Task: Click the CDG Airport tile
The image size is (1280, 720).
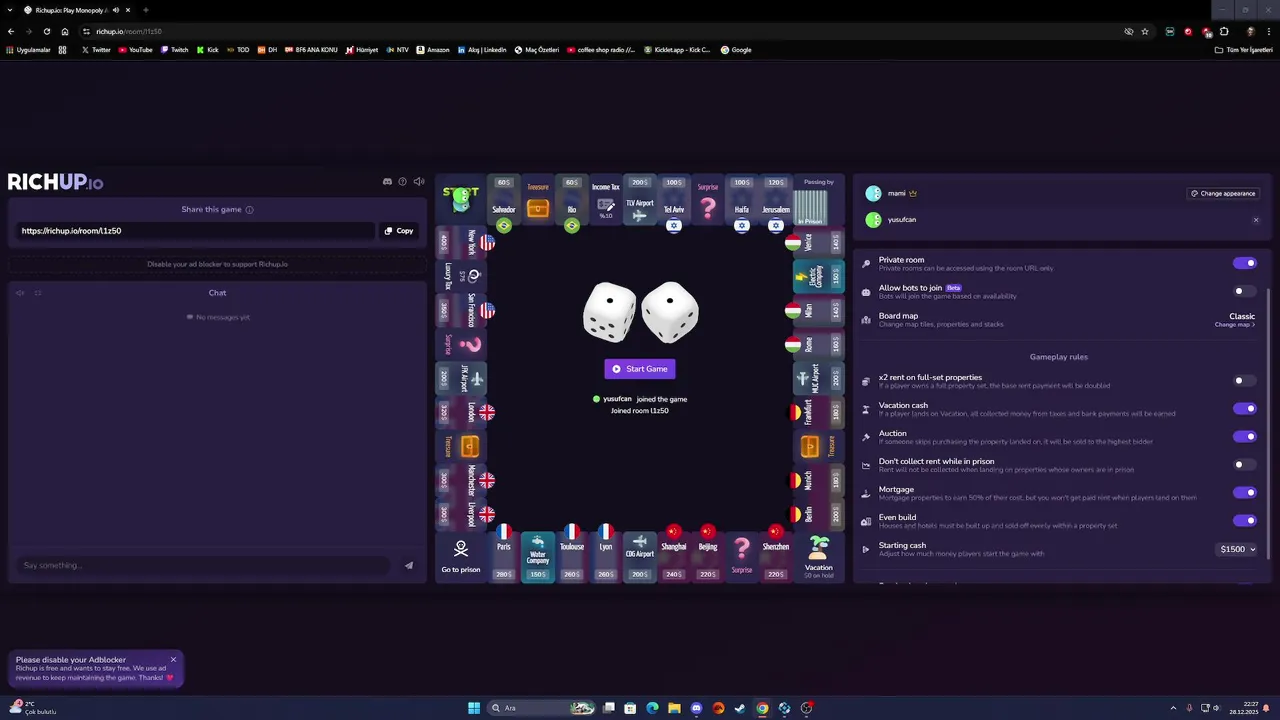Action: coord(640,556)
